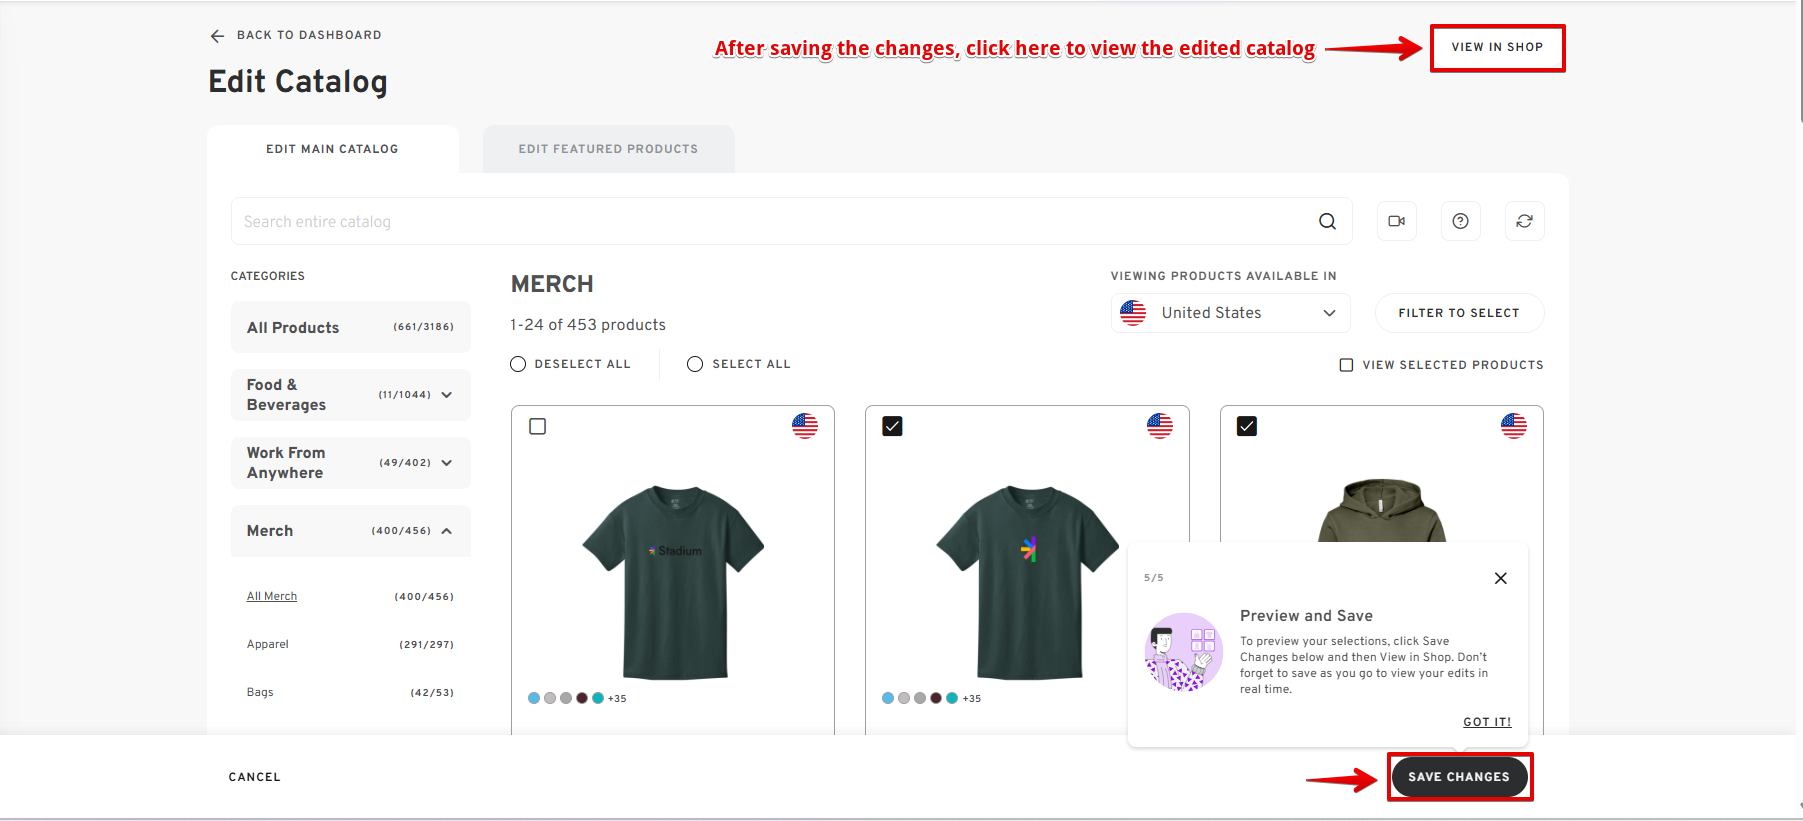Click the refresh catalog icon

[x=1524, y=222]
